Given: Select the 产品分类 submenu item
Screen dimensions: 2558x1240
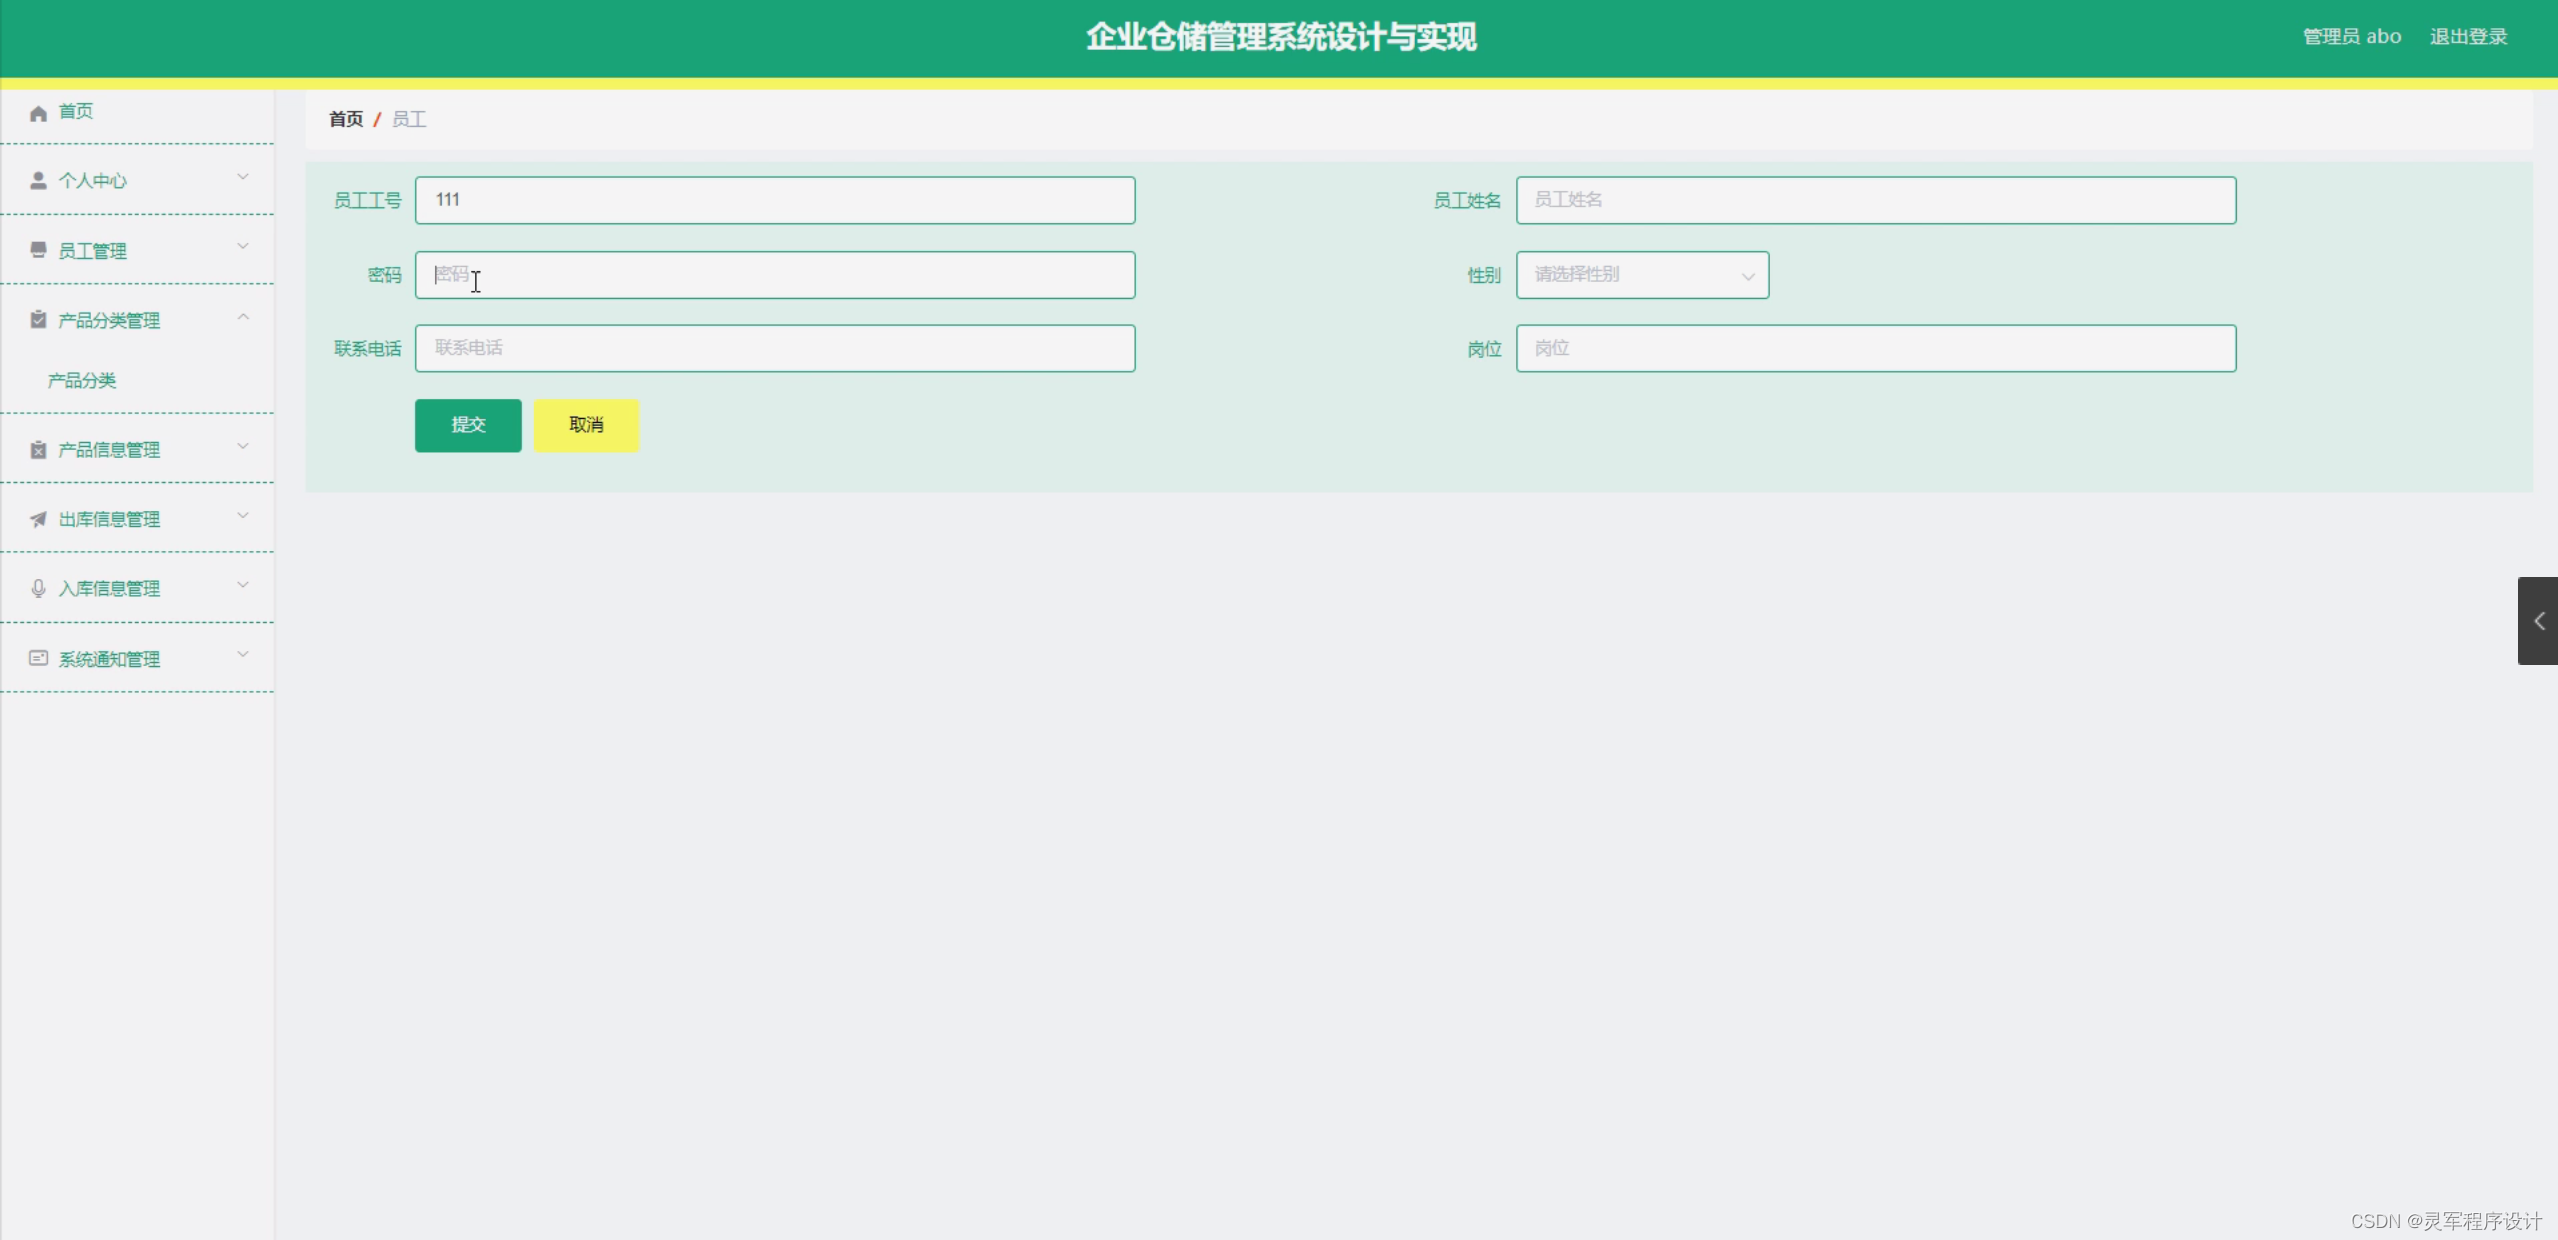Looking at the screenshot, I should (82, 380).
